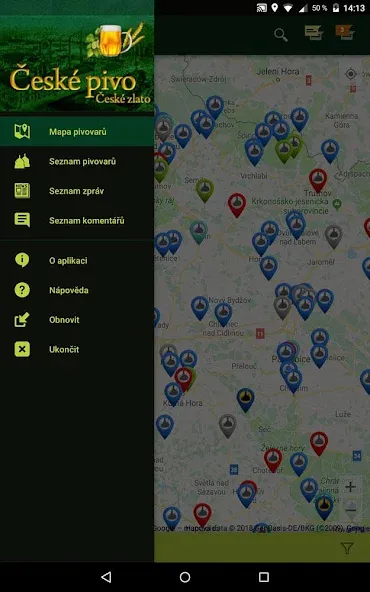
Task: Click the speech bubble icon for Seznam komentářů
Action: 22,220
